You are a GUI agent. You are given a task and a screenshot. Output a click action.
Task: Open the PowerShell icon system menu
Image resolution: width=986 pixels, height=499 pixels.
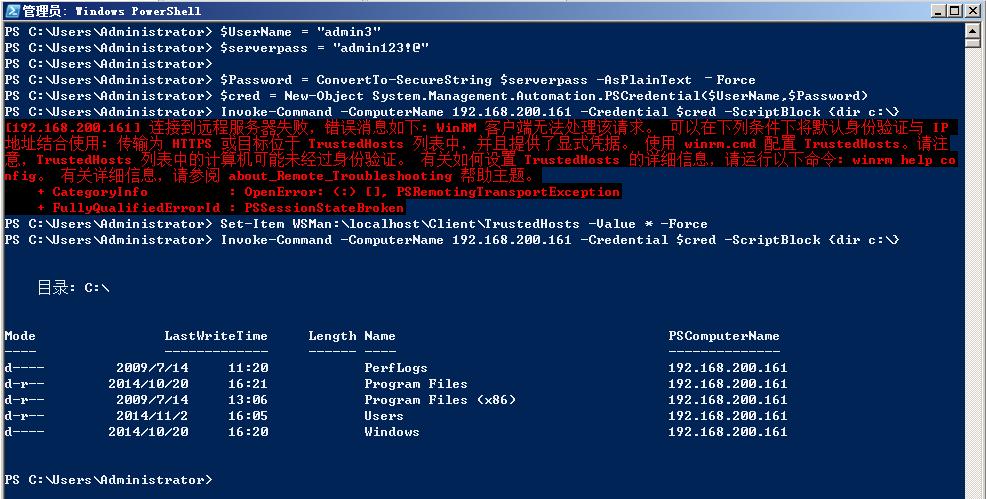pyautogui.click(x=11, y=10)
